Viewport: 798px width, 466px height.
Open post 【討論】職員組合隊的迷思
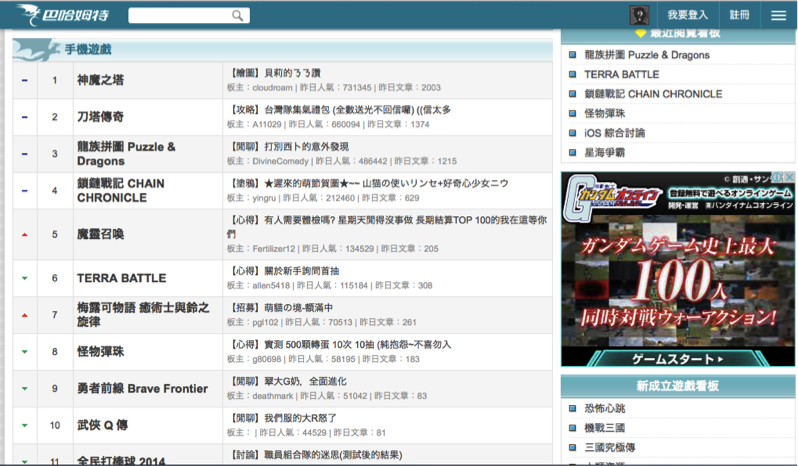(315, 454)
